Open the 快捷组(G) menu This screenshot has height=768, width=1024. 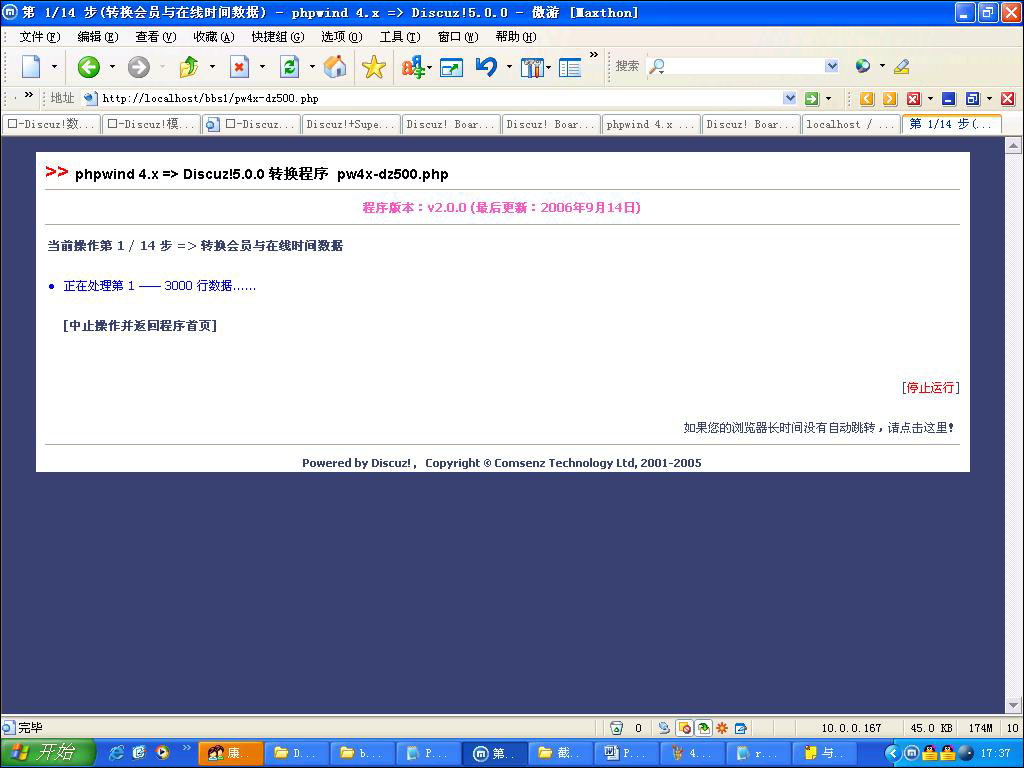pyautogui.click(x=278, y=37)
